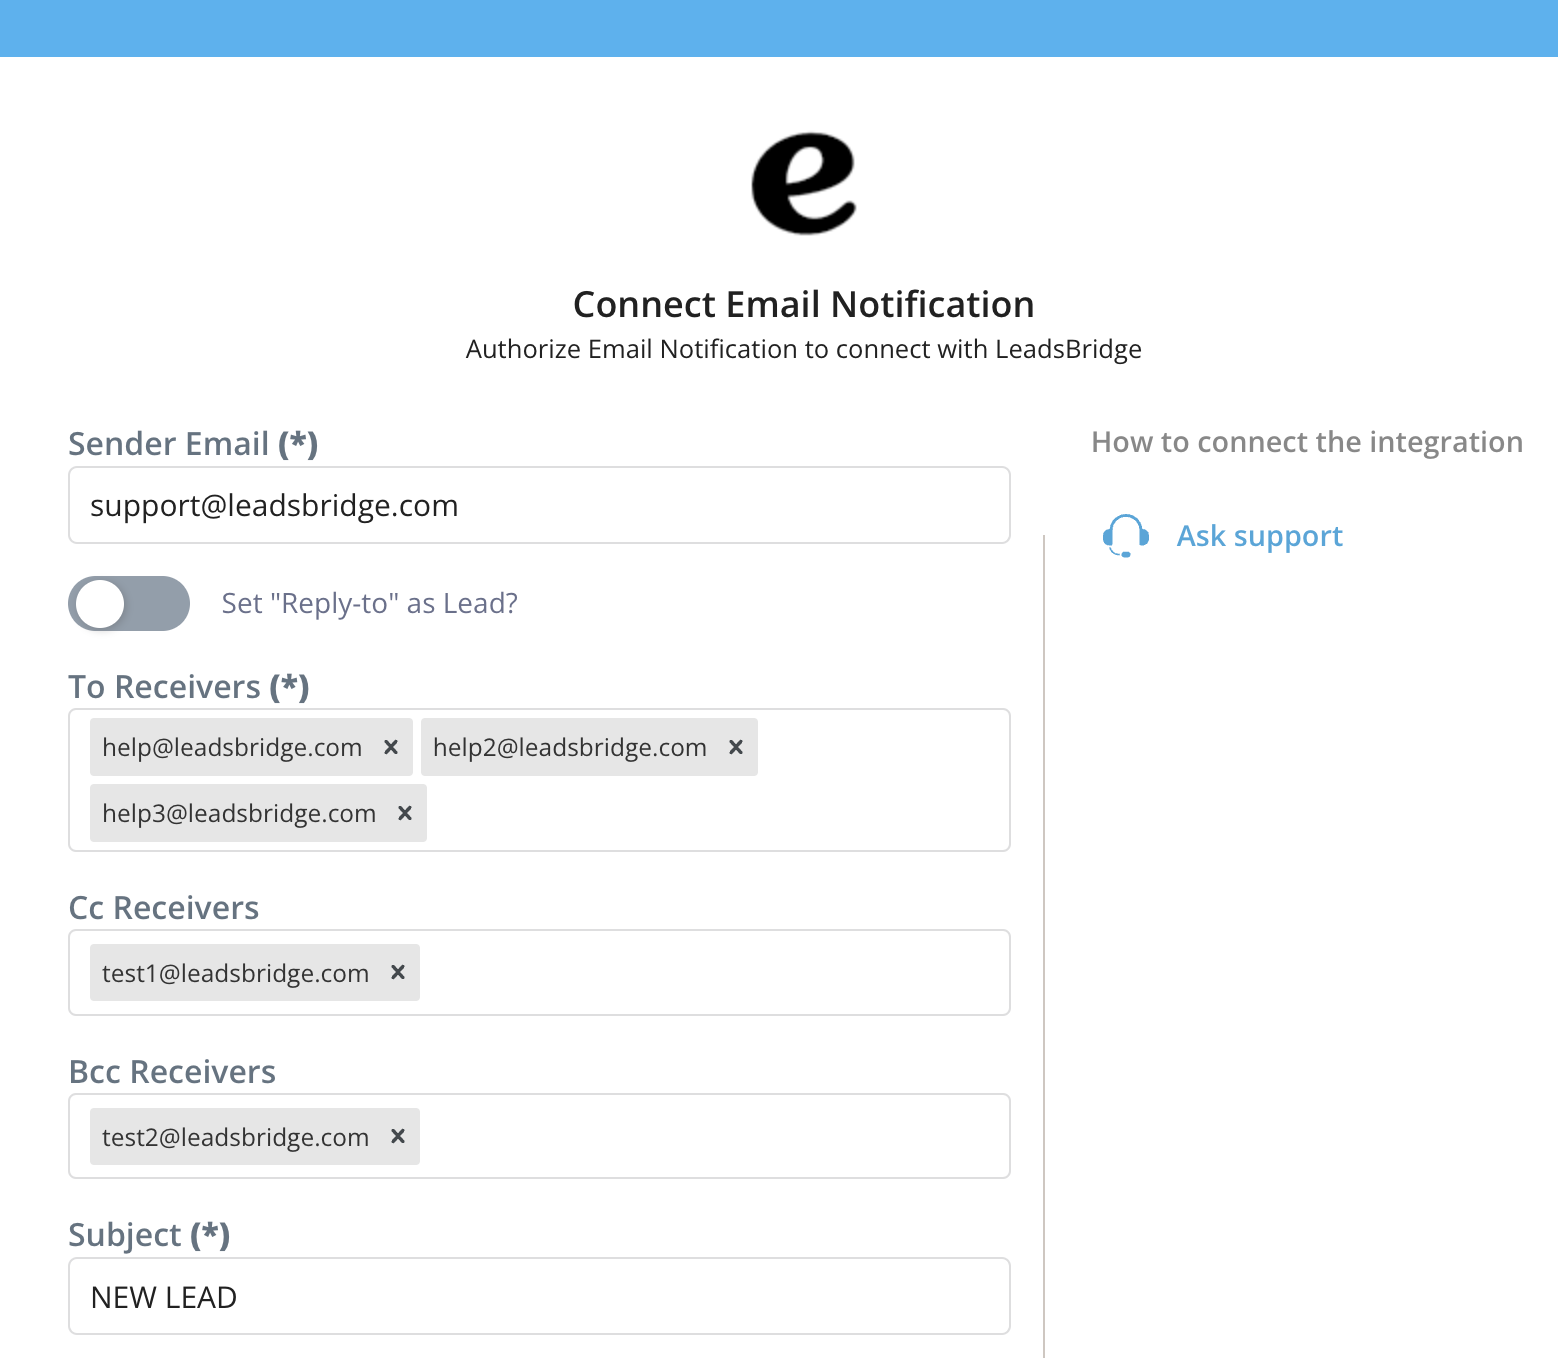This screenshot has width=1558, height=1358.
Task: Remove test1@leadsbridge.com from Cc Receivers
Action: point(398,972)
